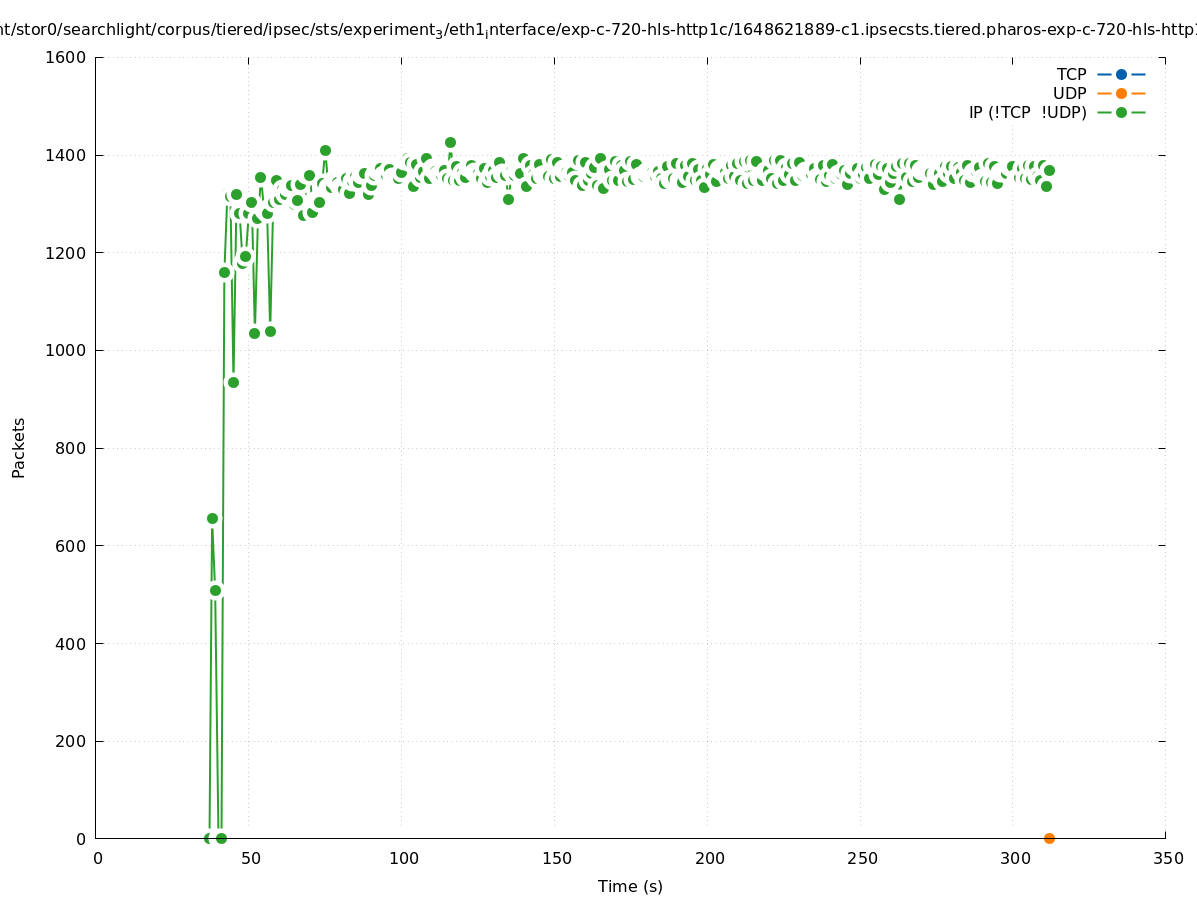The width and height of the screenshot is (1197, 900).
Task: Click the x-axis label Time (s)
Action: click(x=630, y=886)
